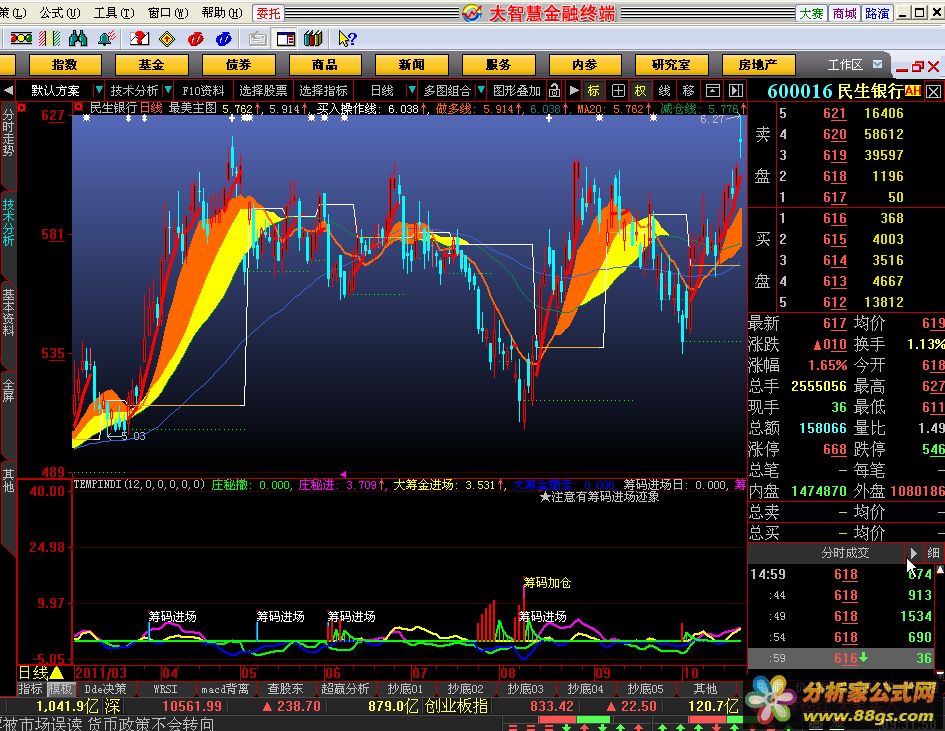Switch to the macd背离 indicator tab
The height and width of the screenshot is (731, 945).
click(x=225, y=688)
